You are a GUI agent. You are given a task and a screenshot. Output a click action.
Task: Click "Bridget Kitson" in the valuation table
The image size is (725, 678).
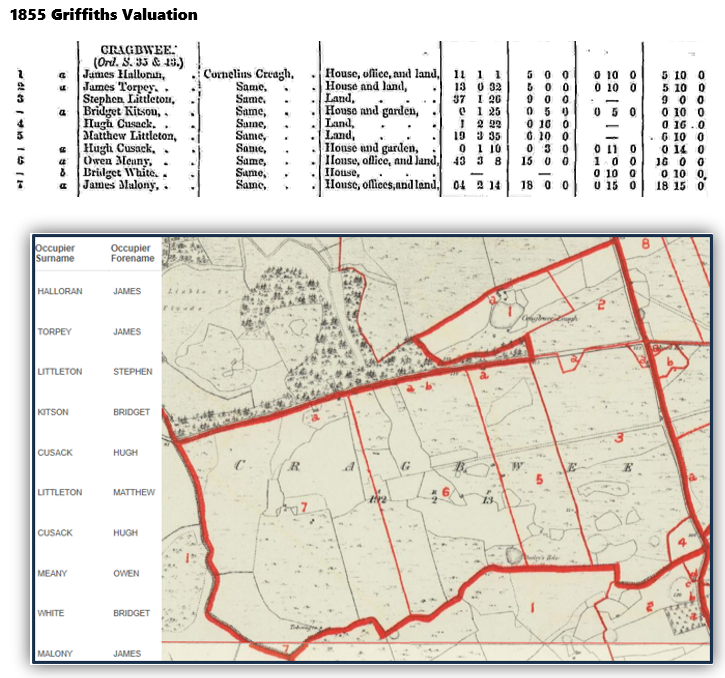point(121,111)
